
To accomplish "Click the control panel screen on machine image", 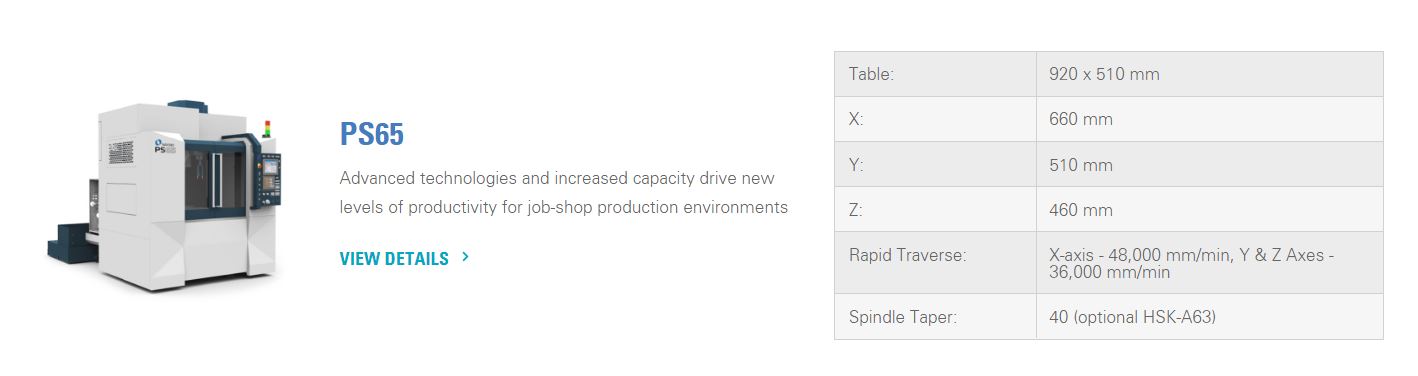I will pos(270,166).
